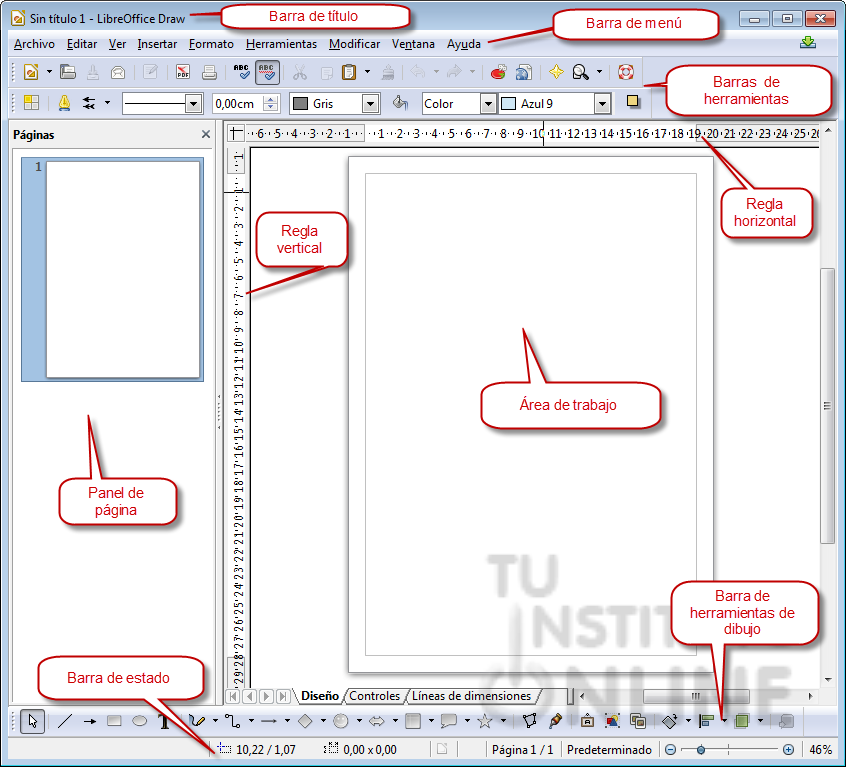Select the Curve drawing tool
The image size is (846, 767).
pos(197,721)
